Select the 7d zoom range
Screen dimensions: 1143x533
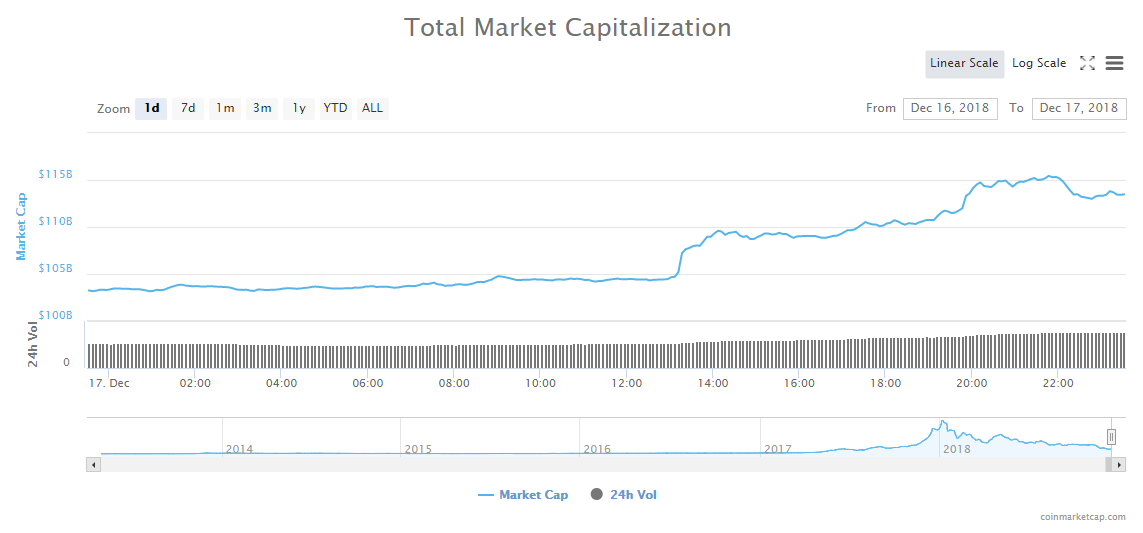pos(188,108)
